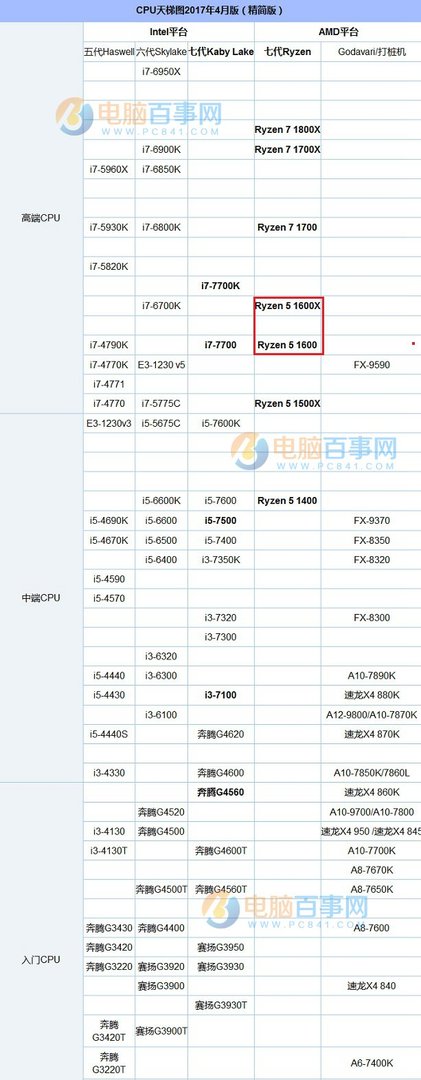
Task: Select the 奔腾G4620 cell
Action: coord(220,734)
